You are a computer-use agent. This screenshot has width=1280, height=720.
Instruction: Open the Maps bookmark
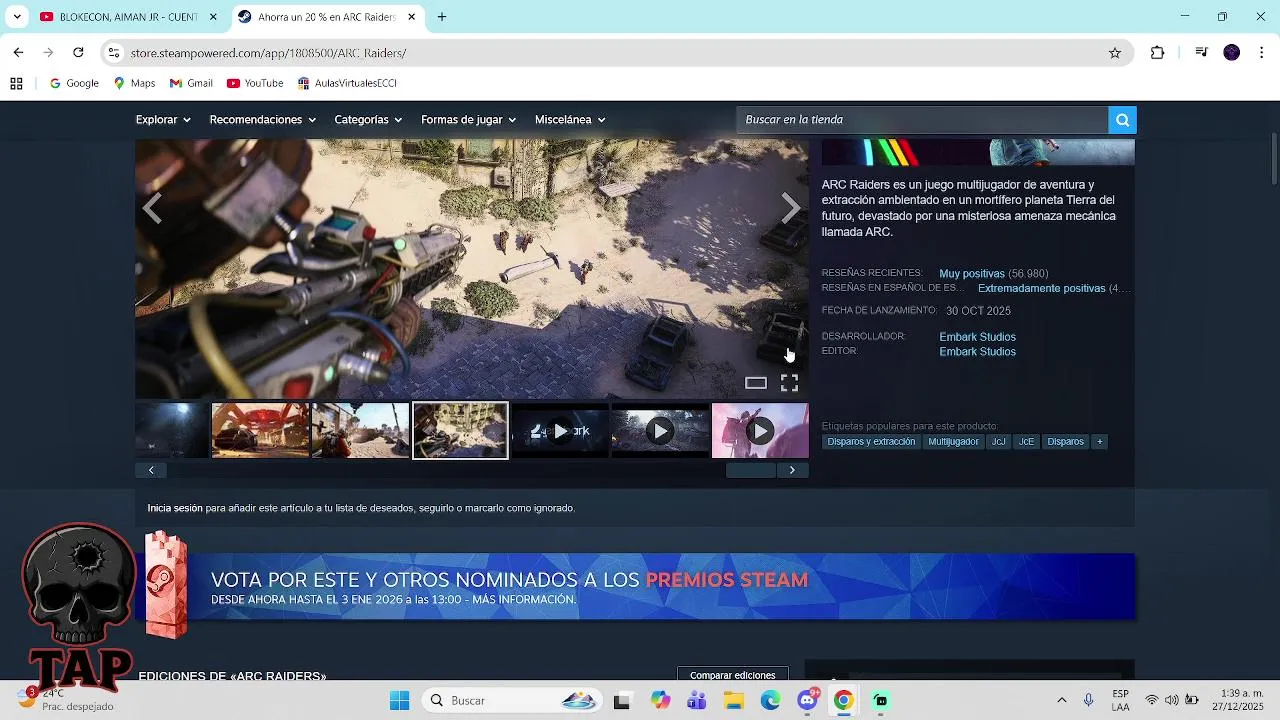[x=134, y=84]
